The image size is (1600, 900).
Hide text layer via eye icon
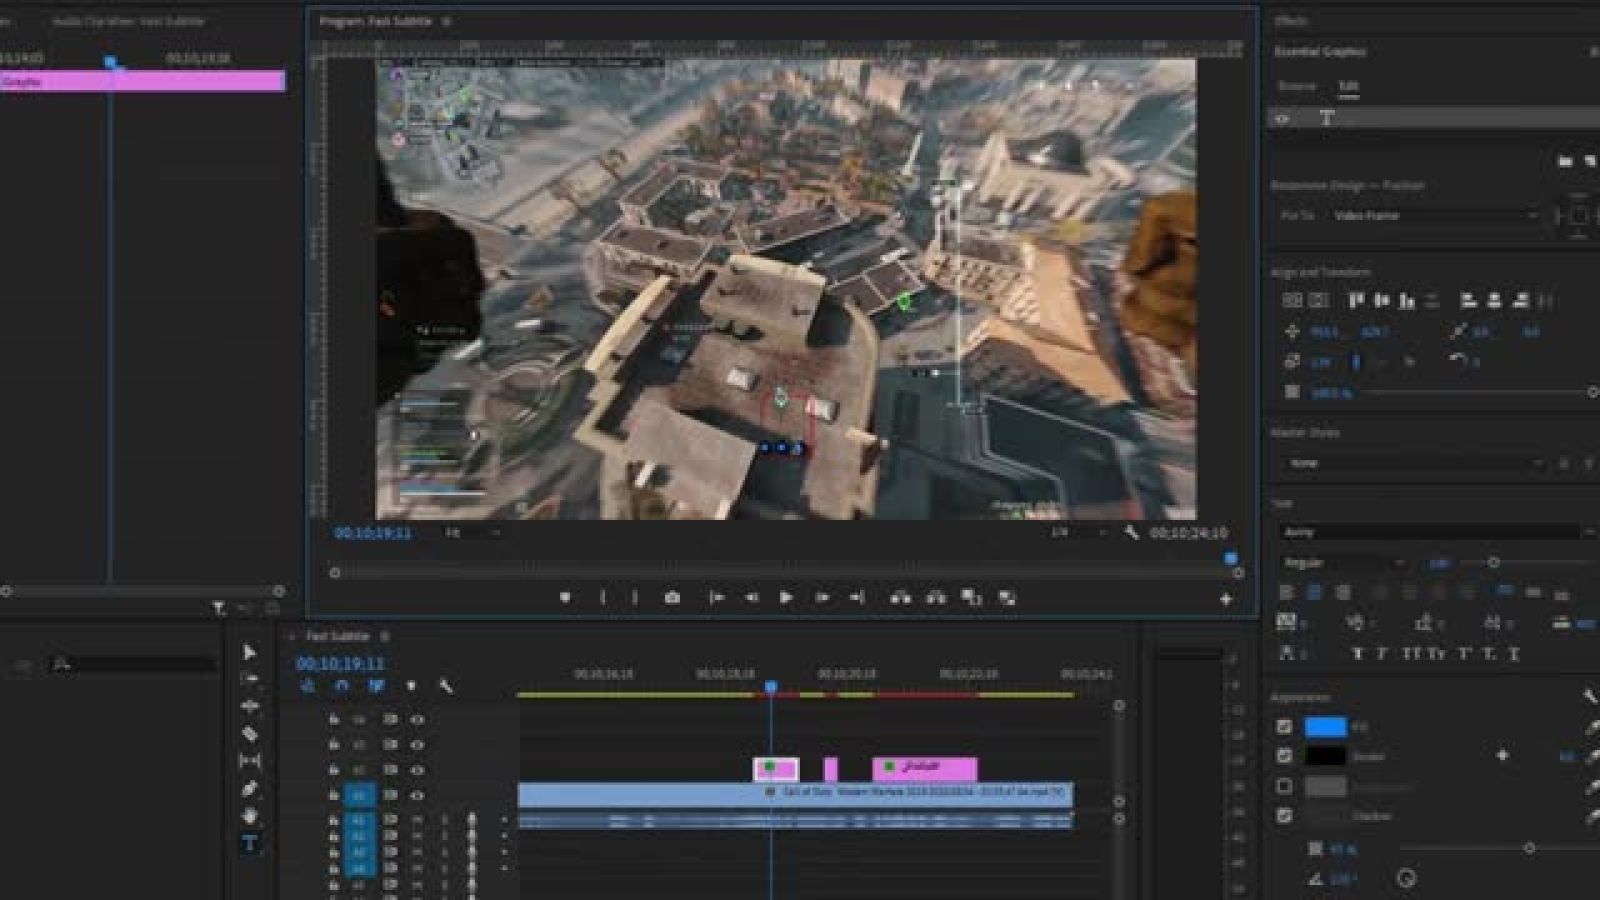1283,118
